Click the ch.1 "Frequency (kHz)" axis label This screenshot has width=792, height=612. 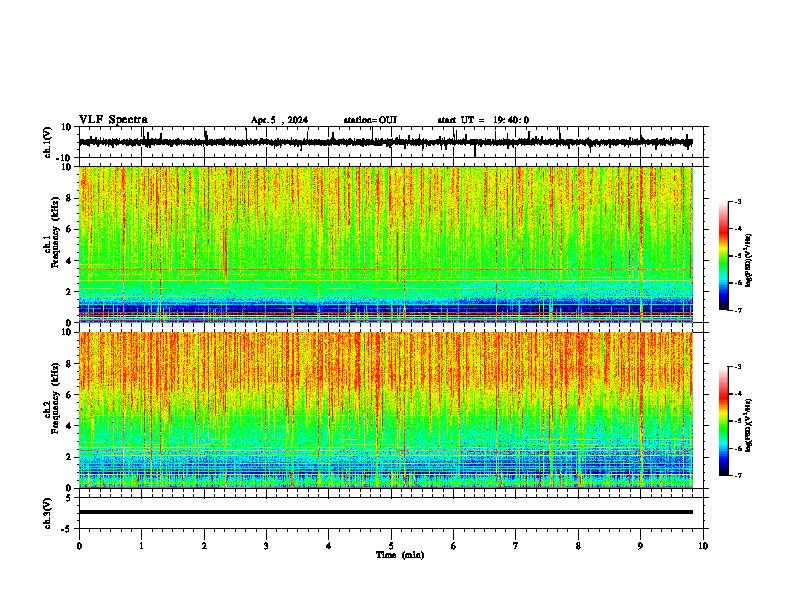click(x=55, y=233)
